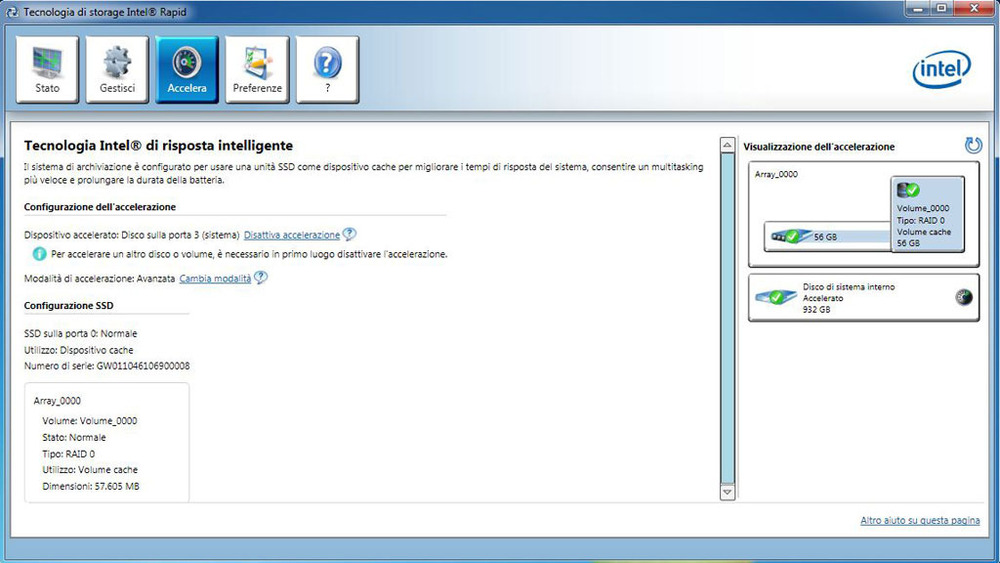Open the Gestisci tab
Viewport: 1000px width, 563px height.
[117, 69]
